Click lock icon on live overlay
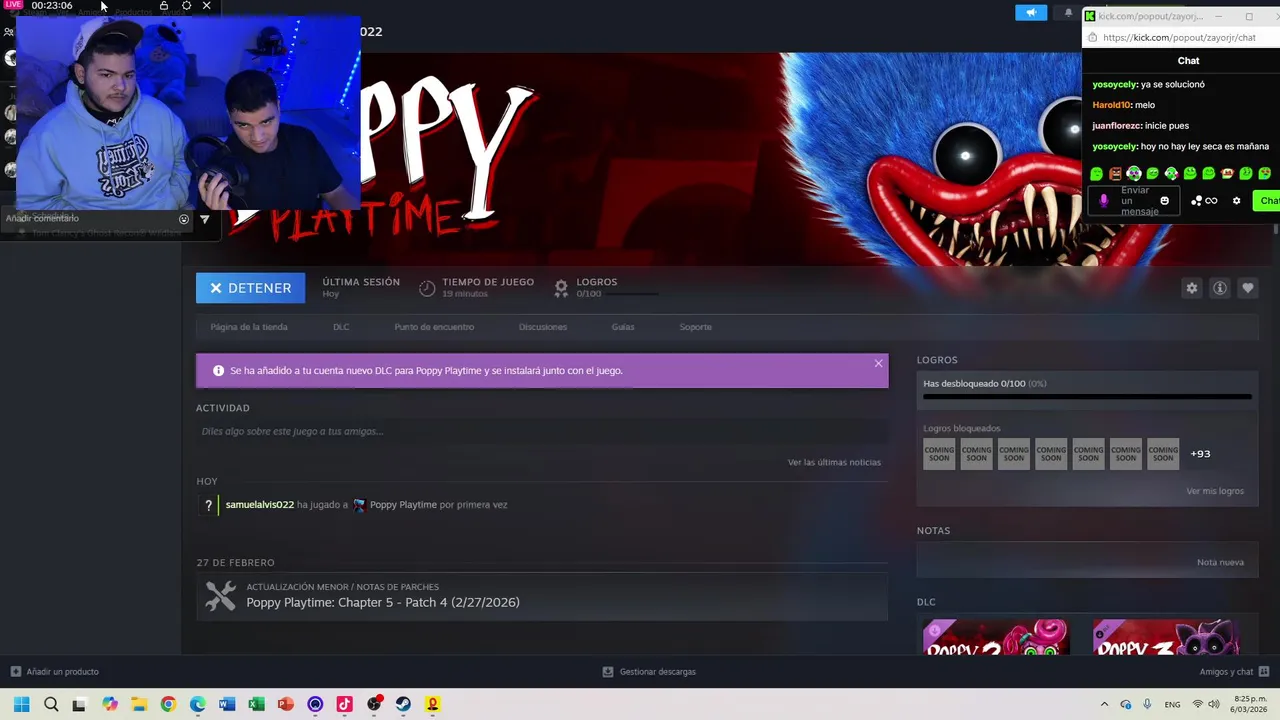This screenshot has height=720, width=1280. (164, 6)
